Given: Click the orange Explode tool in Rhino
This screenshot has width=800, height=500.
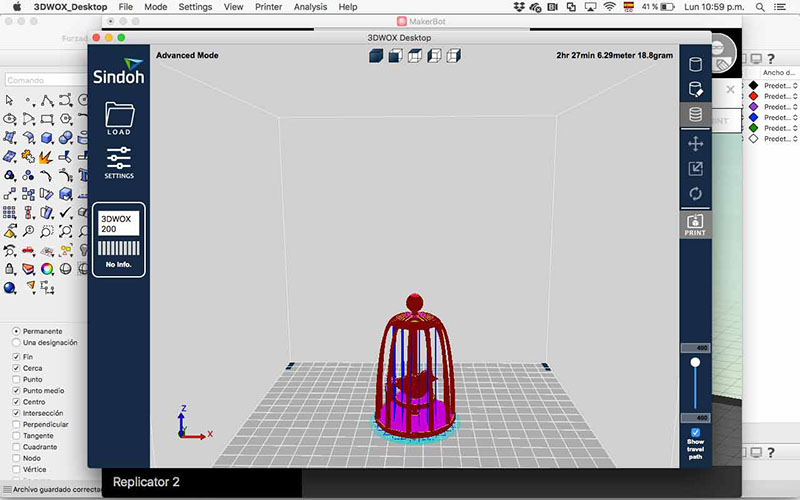Looking at the screenshot, I should coord(47,156).
